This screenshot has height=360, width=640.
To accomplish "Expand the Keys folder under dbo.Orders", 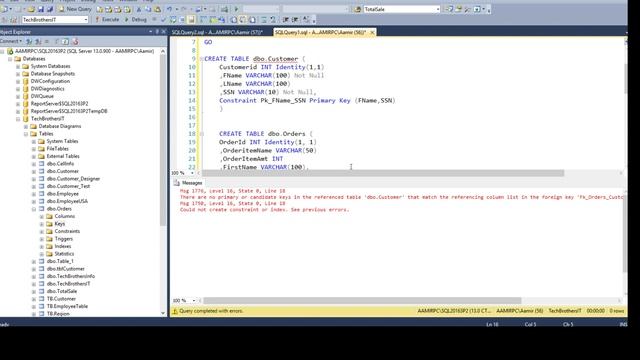I will coord(42,224).
